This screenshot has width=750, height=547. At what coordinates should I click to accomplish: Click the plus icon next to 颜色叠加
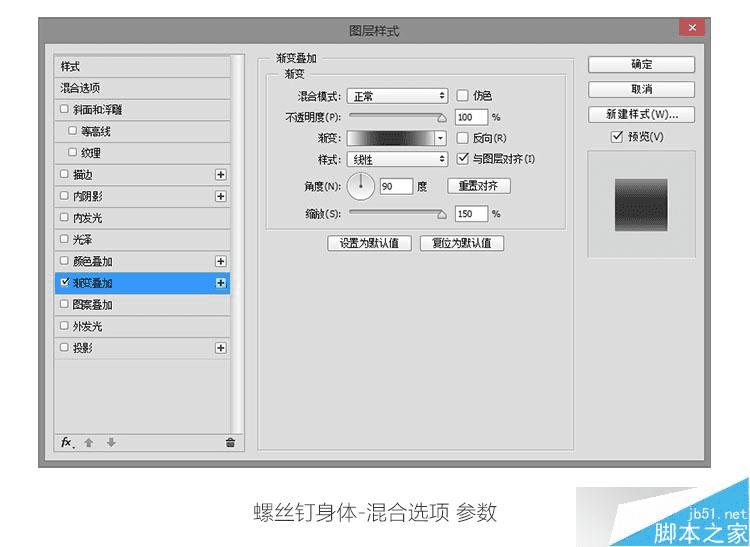221,261
